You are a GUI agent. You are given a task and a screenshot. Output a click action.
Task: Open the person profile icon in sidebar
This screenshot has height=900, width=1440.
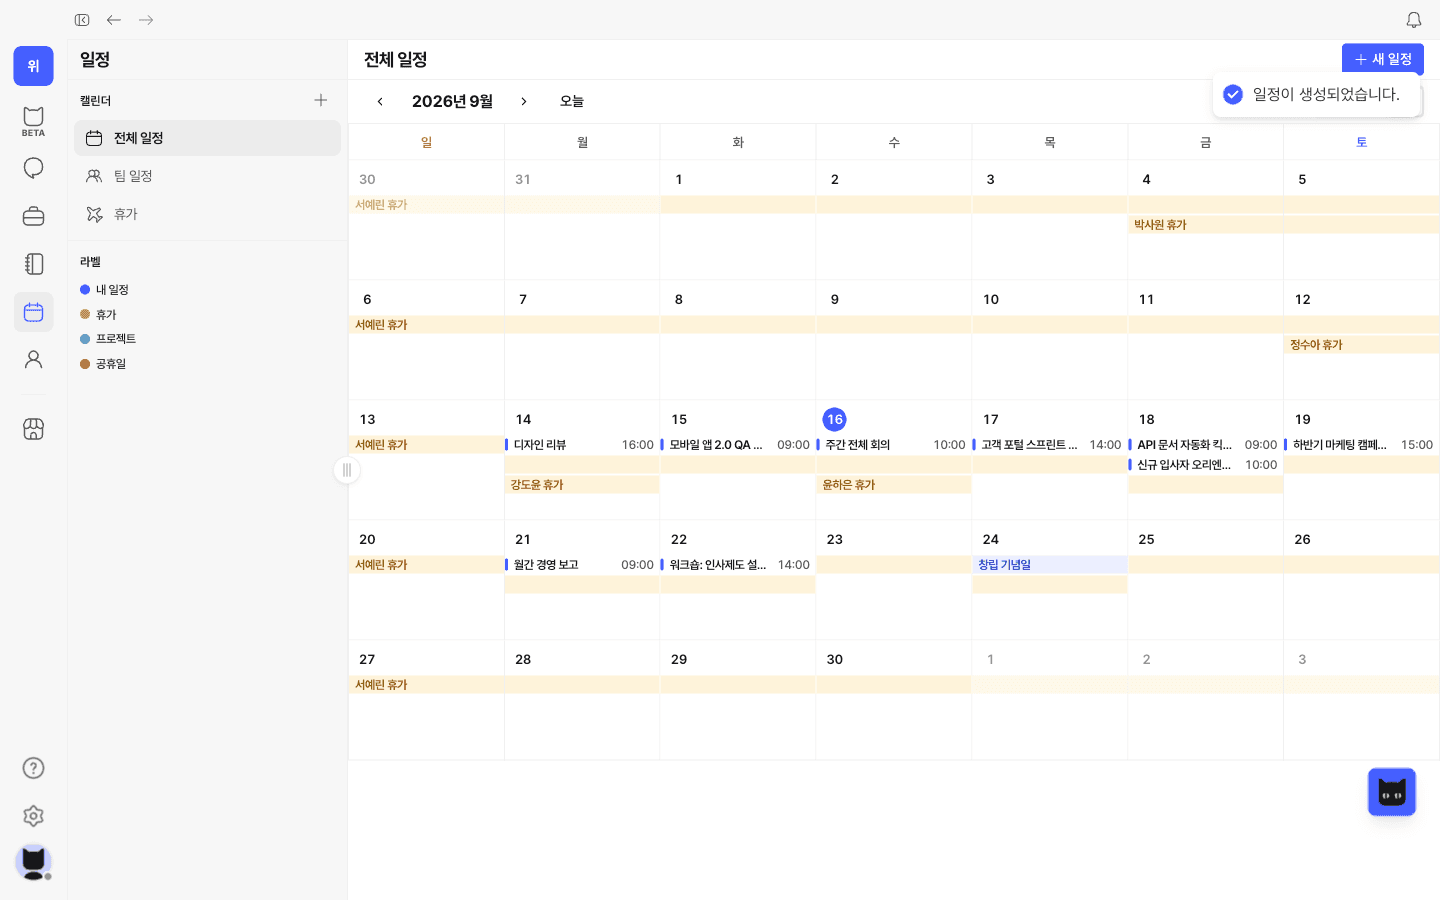[x=33, y=360]
